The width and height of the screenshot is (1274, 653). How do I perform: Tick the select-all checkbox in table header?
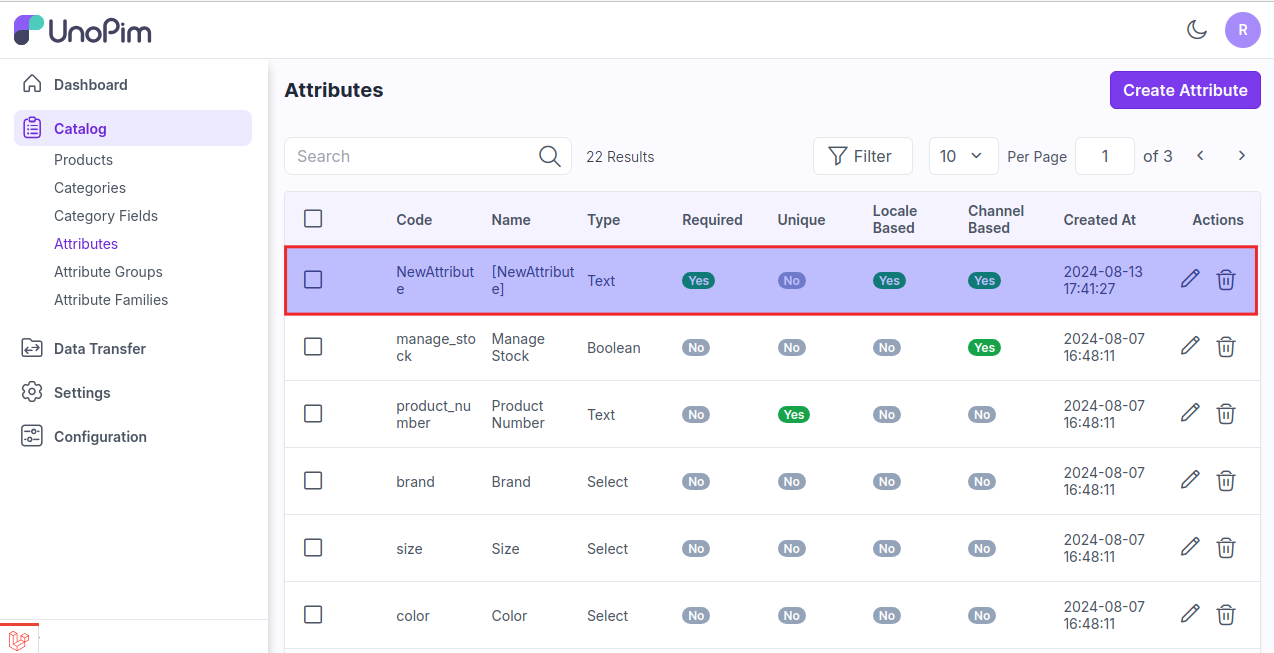click(x=313, y=219)
